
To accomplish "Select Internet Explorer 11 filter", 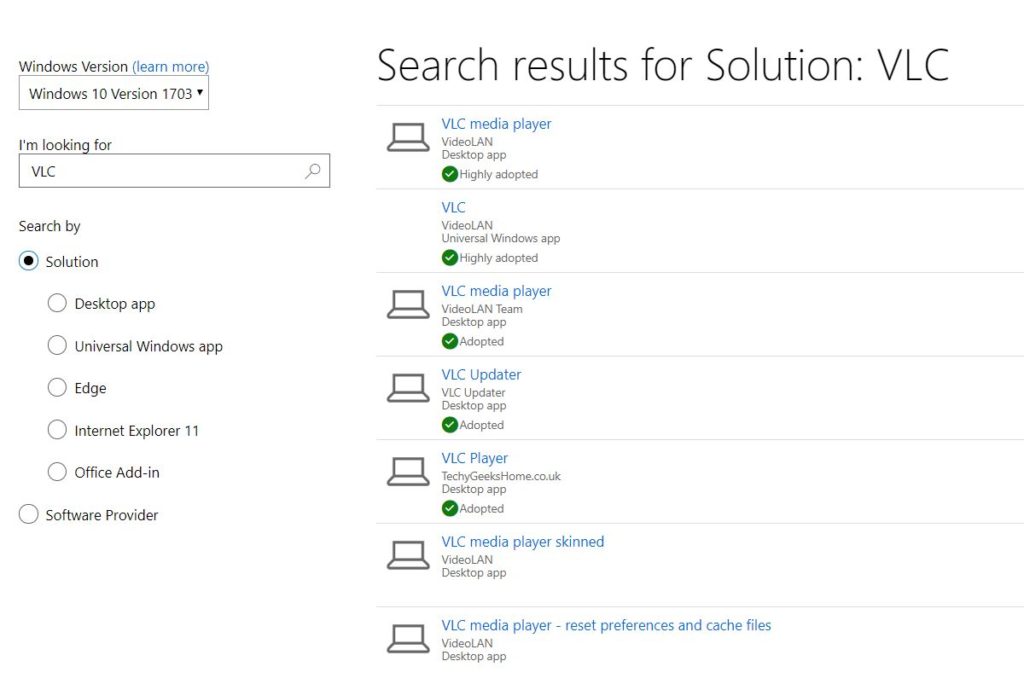I will [x=57, y=430].
